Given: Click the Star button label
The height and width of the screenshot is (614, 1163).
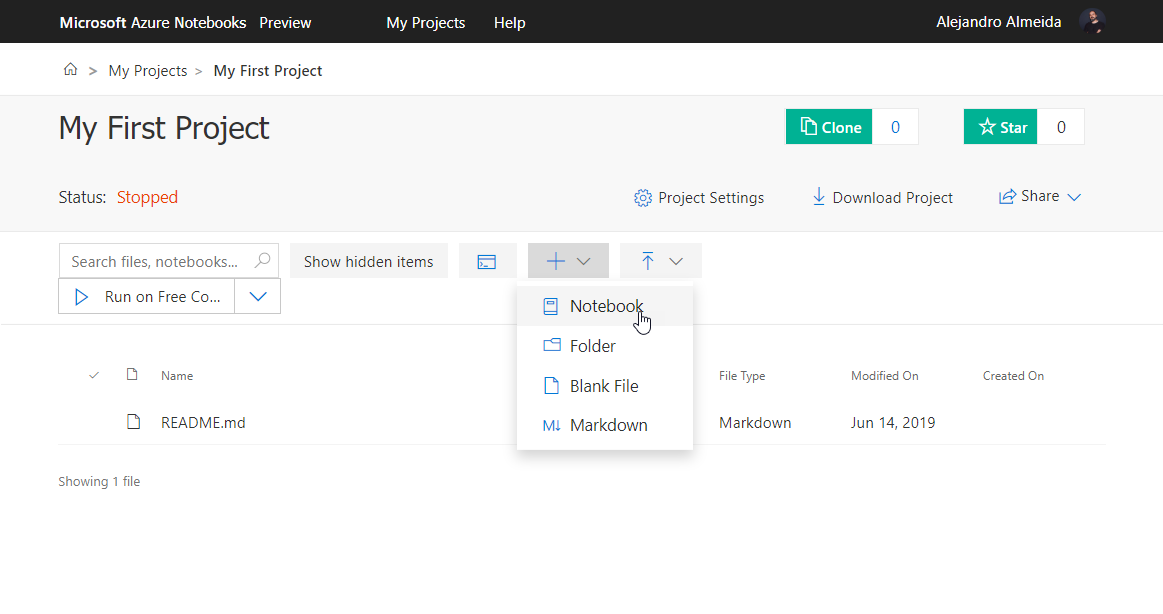Looking at the screenshot, I should click(x=1013, y=128).
